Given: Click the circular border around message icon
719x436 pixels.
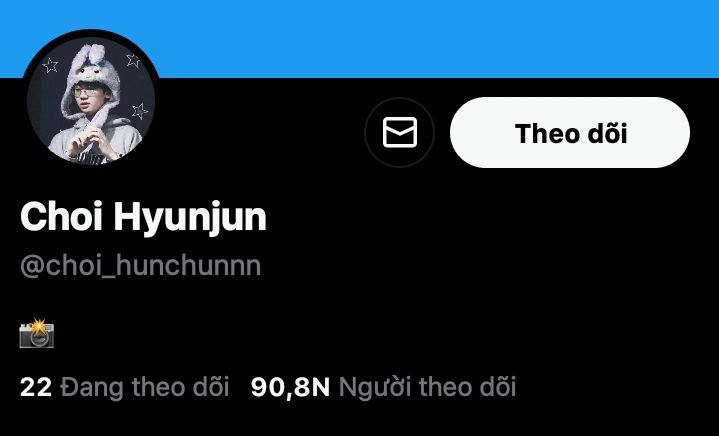Looking at the screenshot, I should (399, 132).
